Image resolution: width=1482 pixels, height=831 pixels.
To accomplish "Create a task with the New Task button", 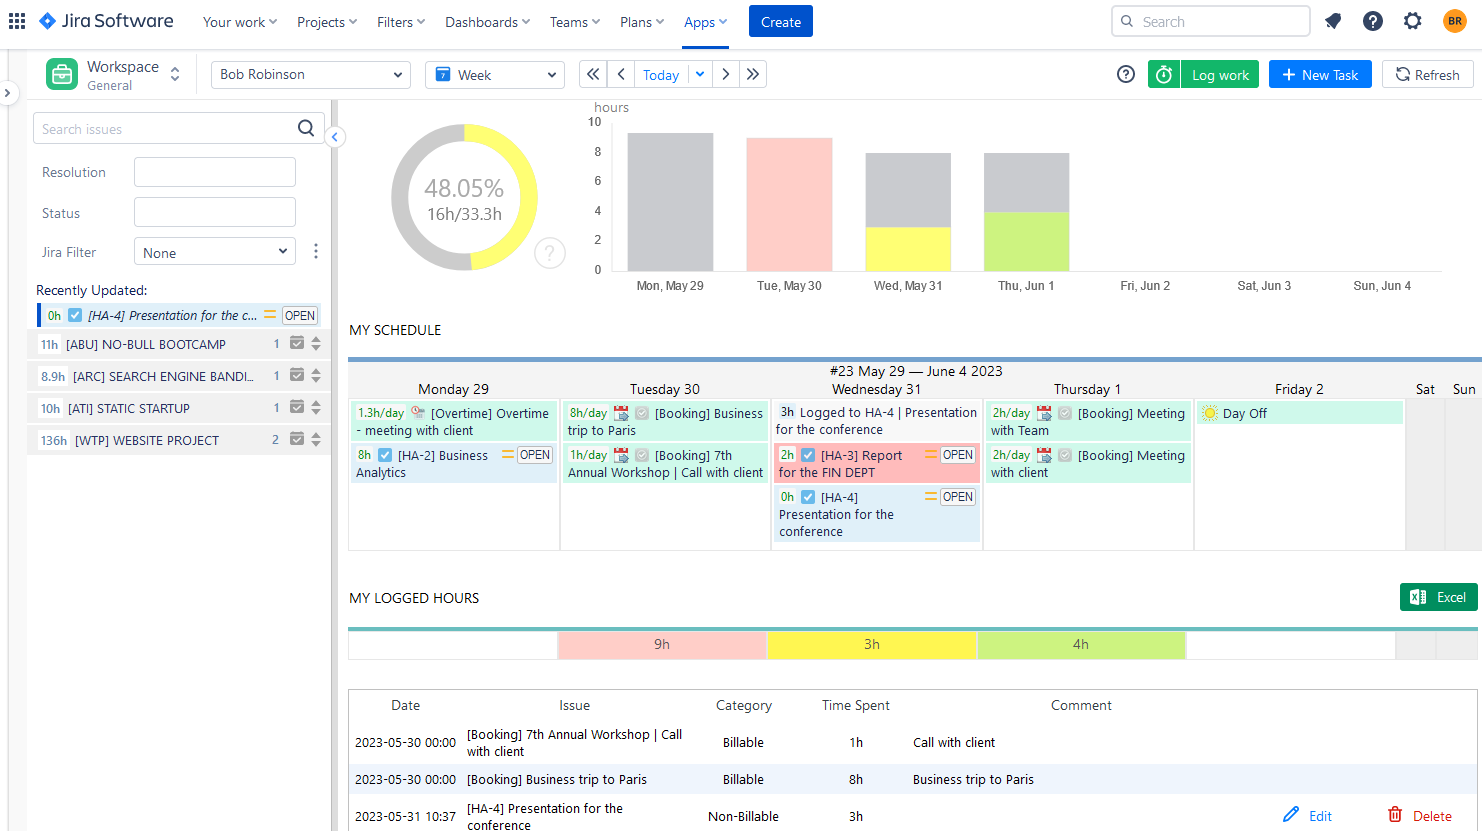I will pyautogui.click(x=1320, y=74).
